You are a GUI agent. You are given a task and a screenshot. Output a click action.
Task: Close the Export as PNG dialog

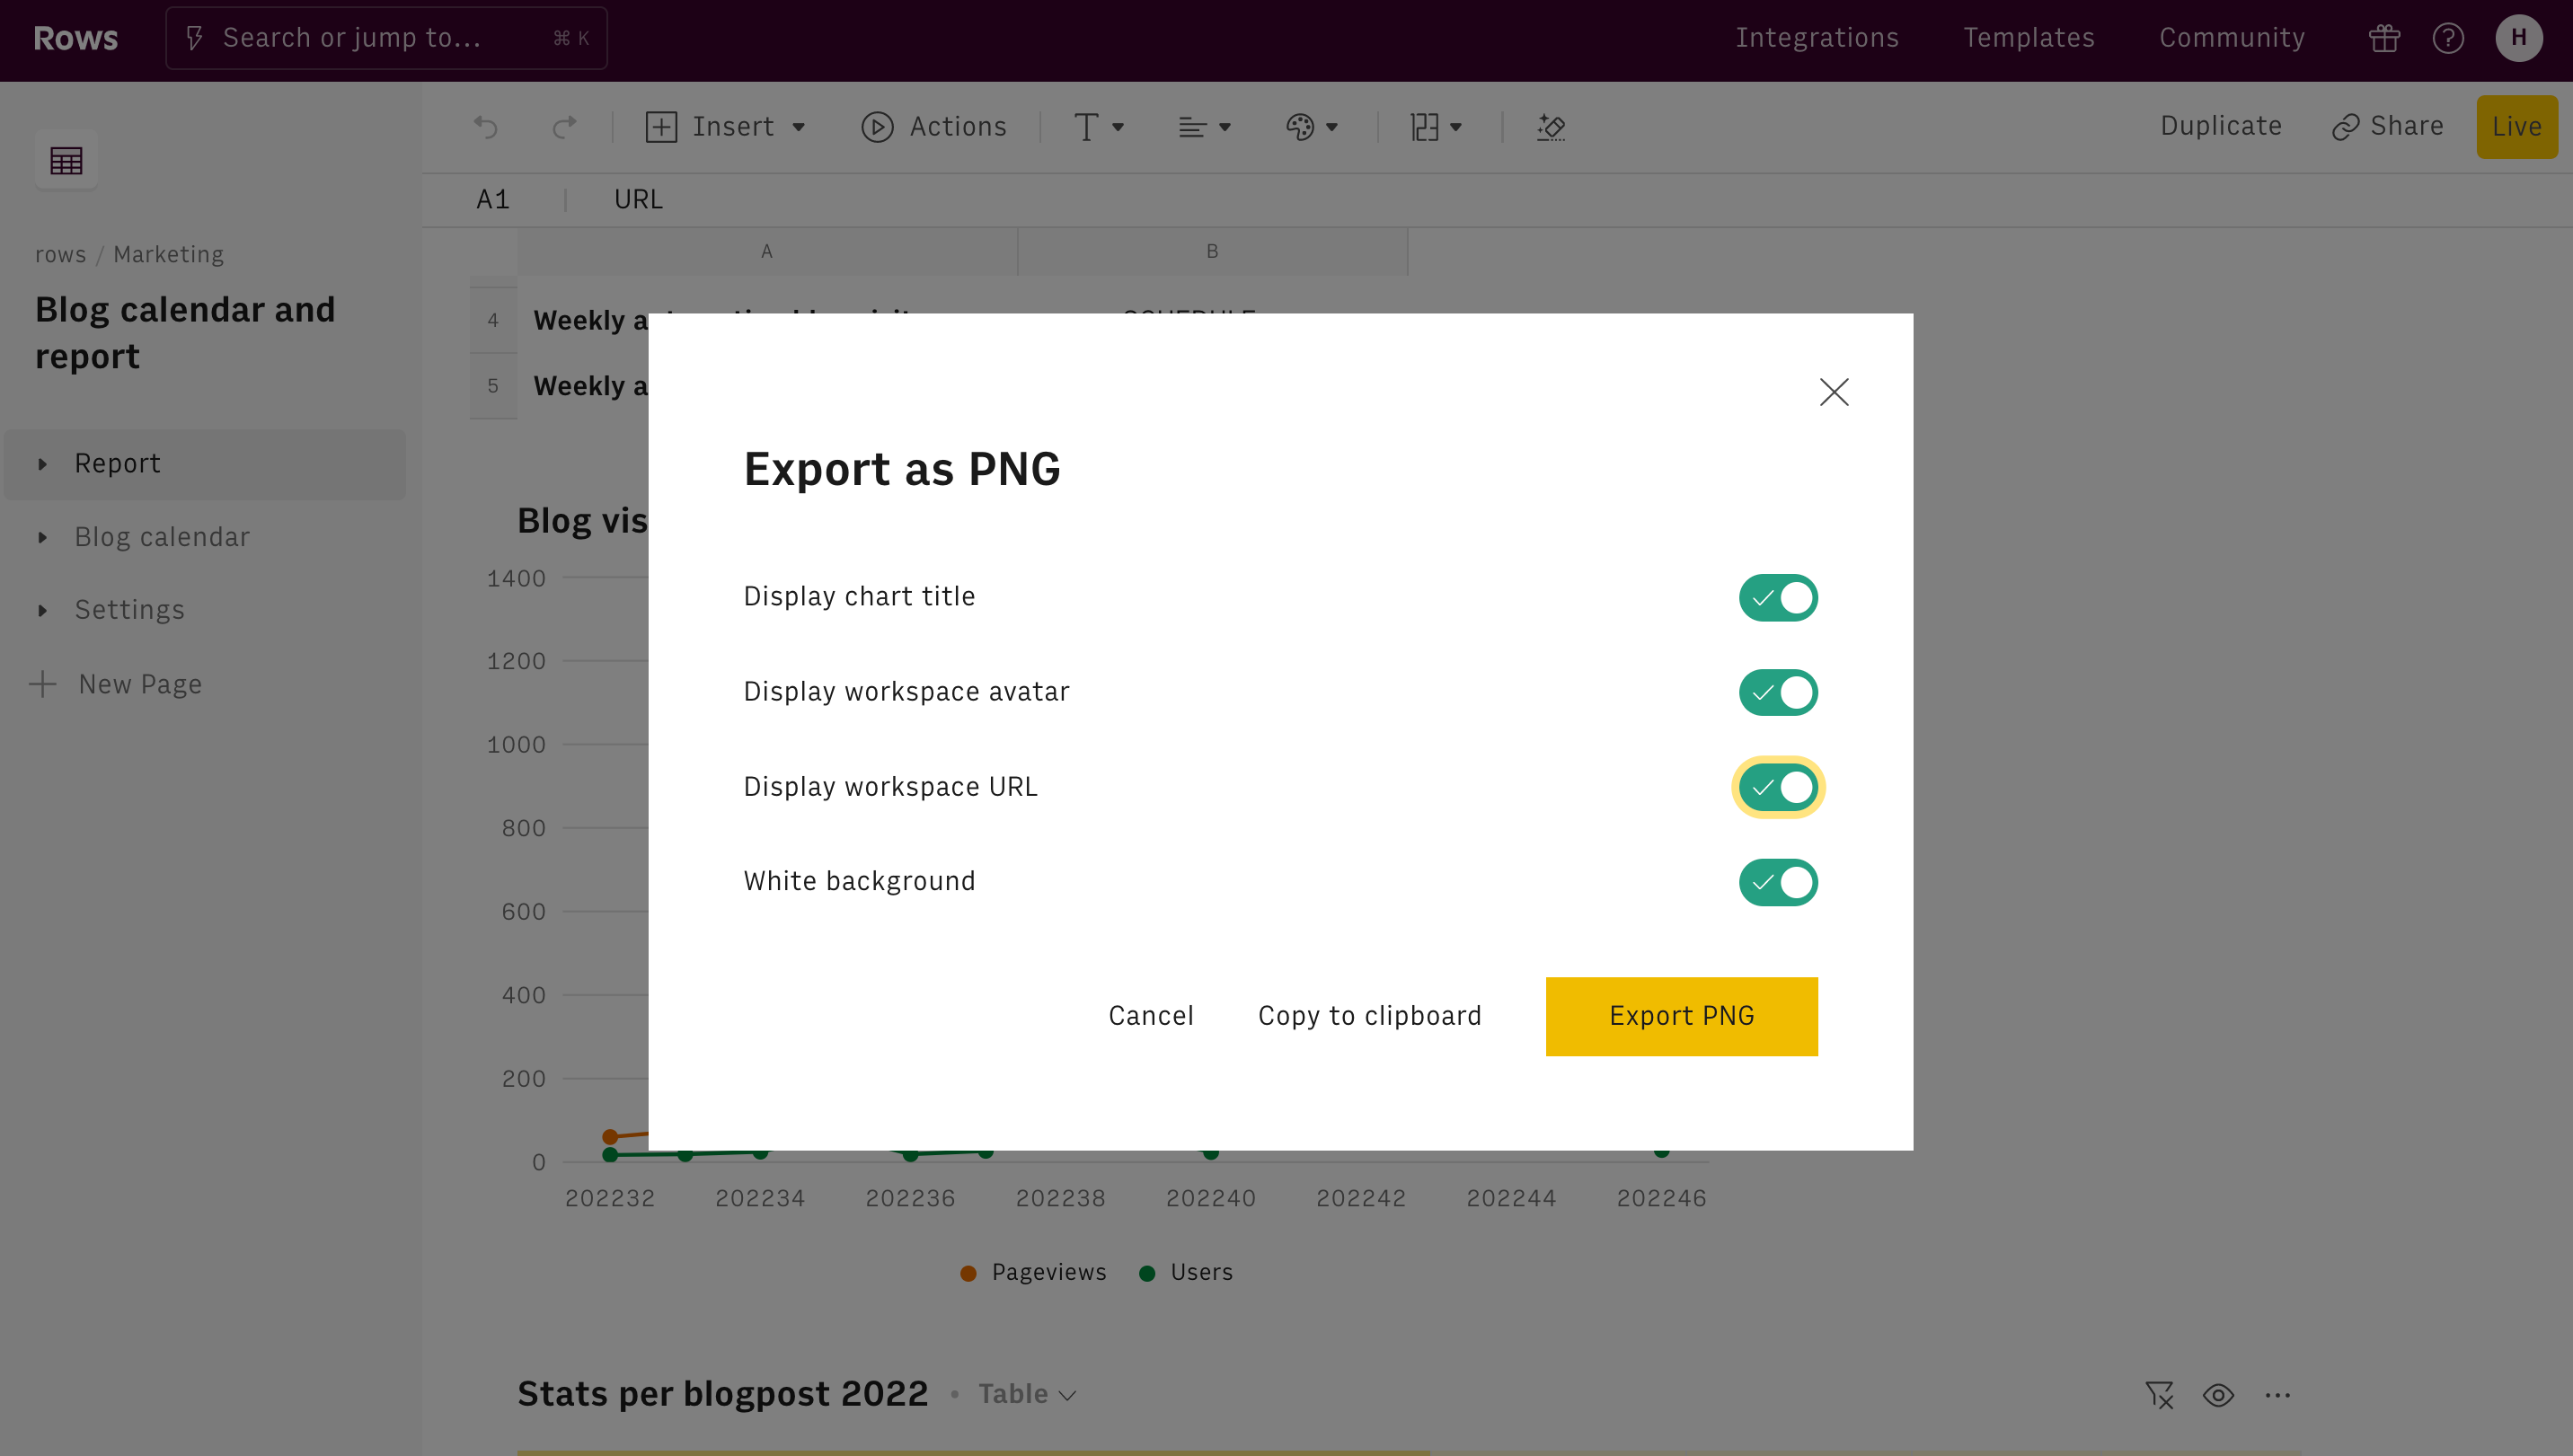coord(1833,392)
